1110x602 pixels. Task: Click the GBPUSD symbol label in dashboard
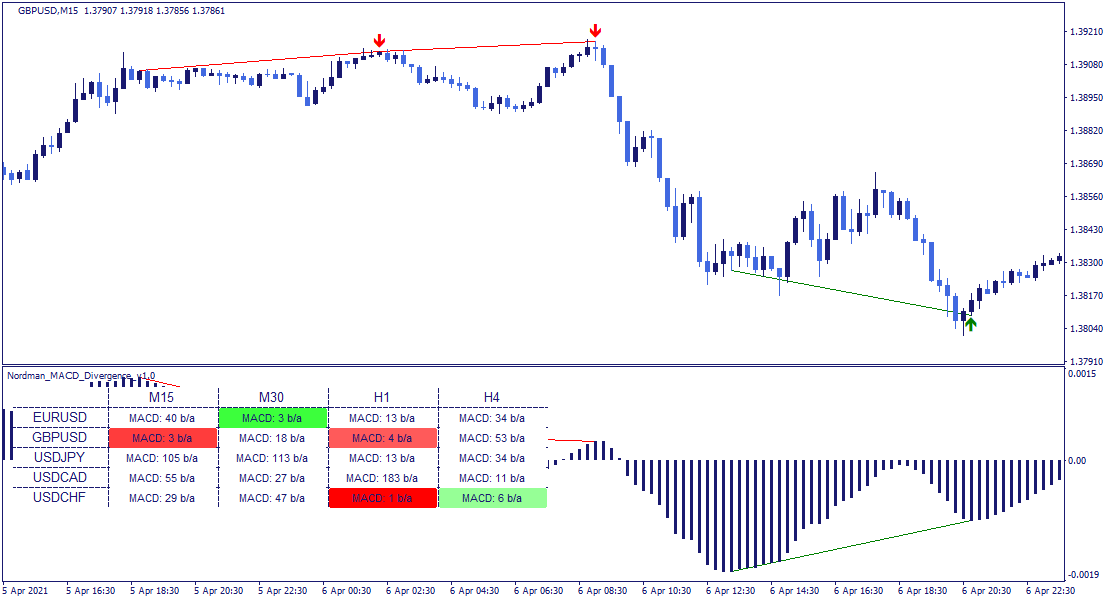point(59,438)
